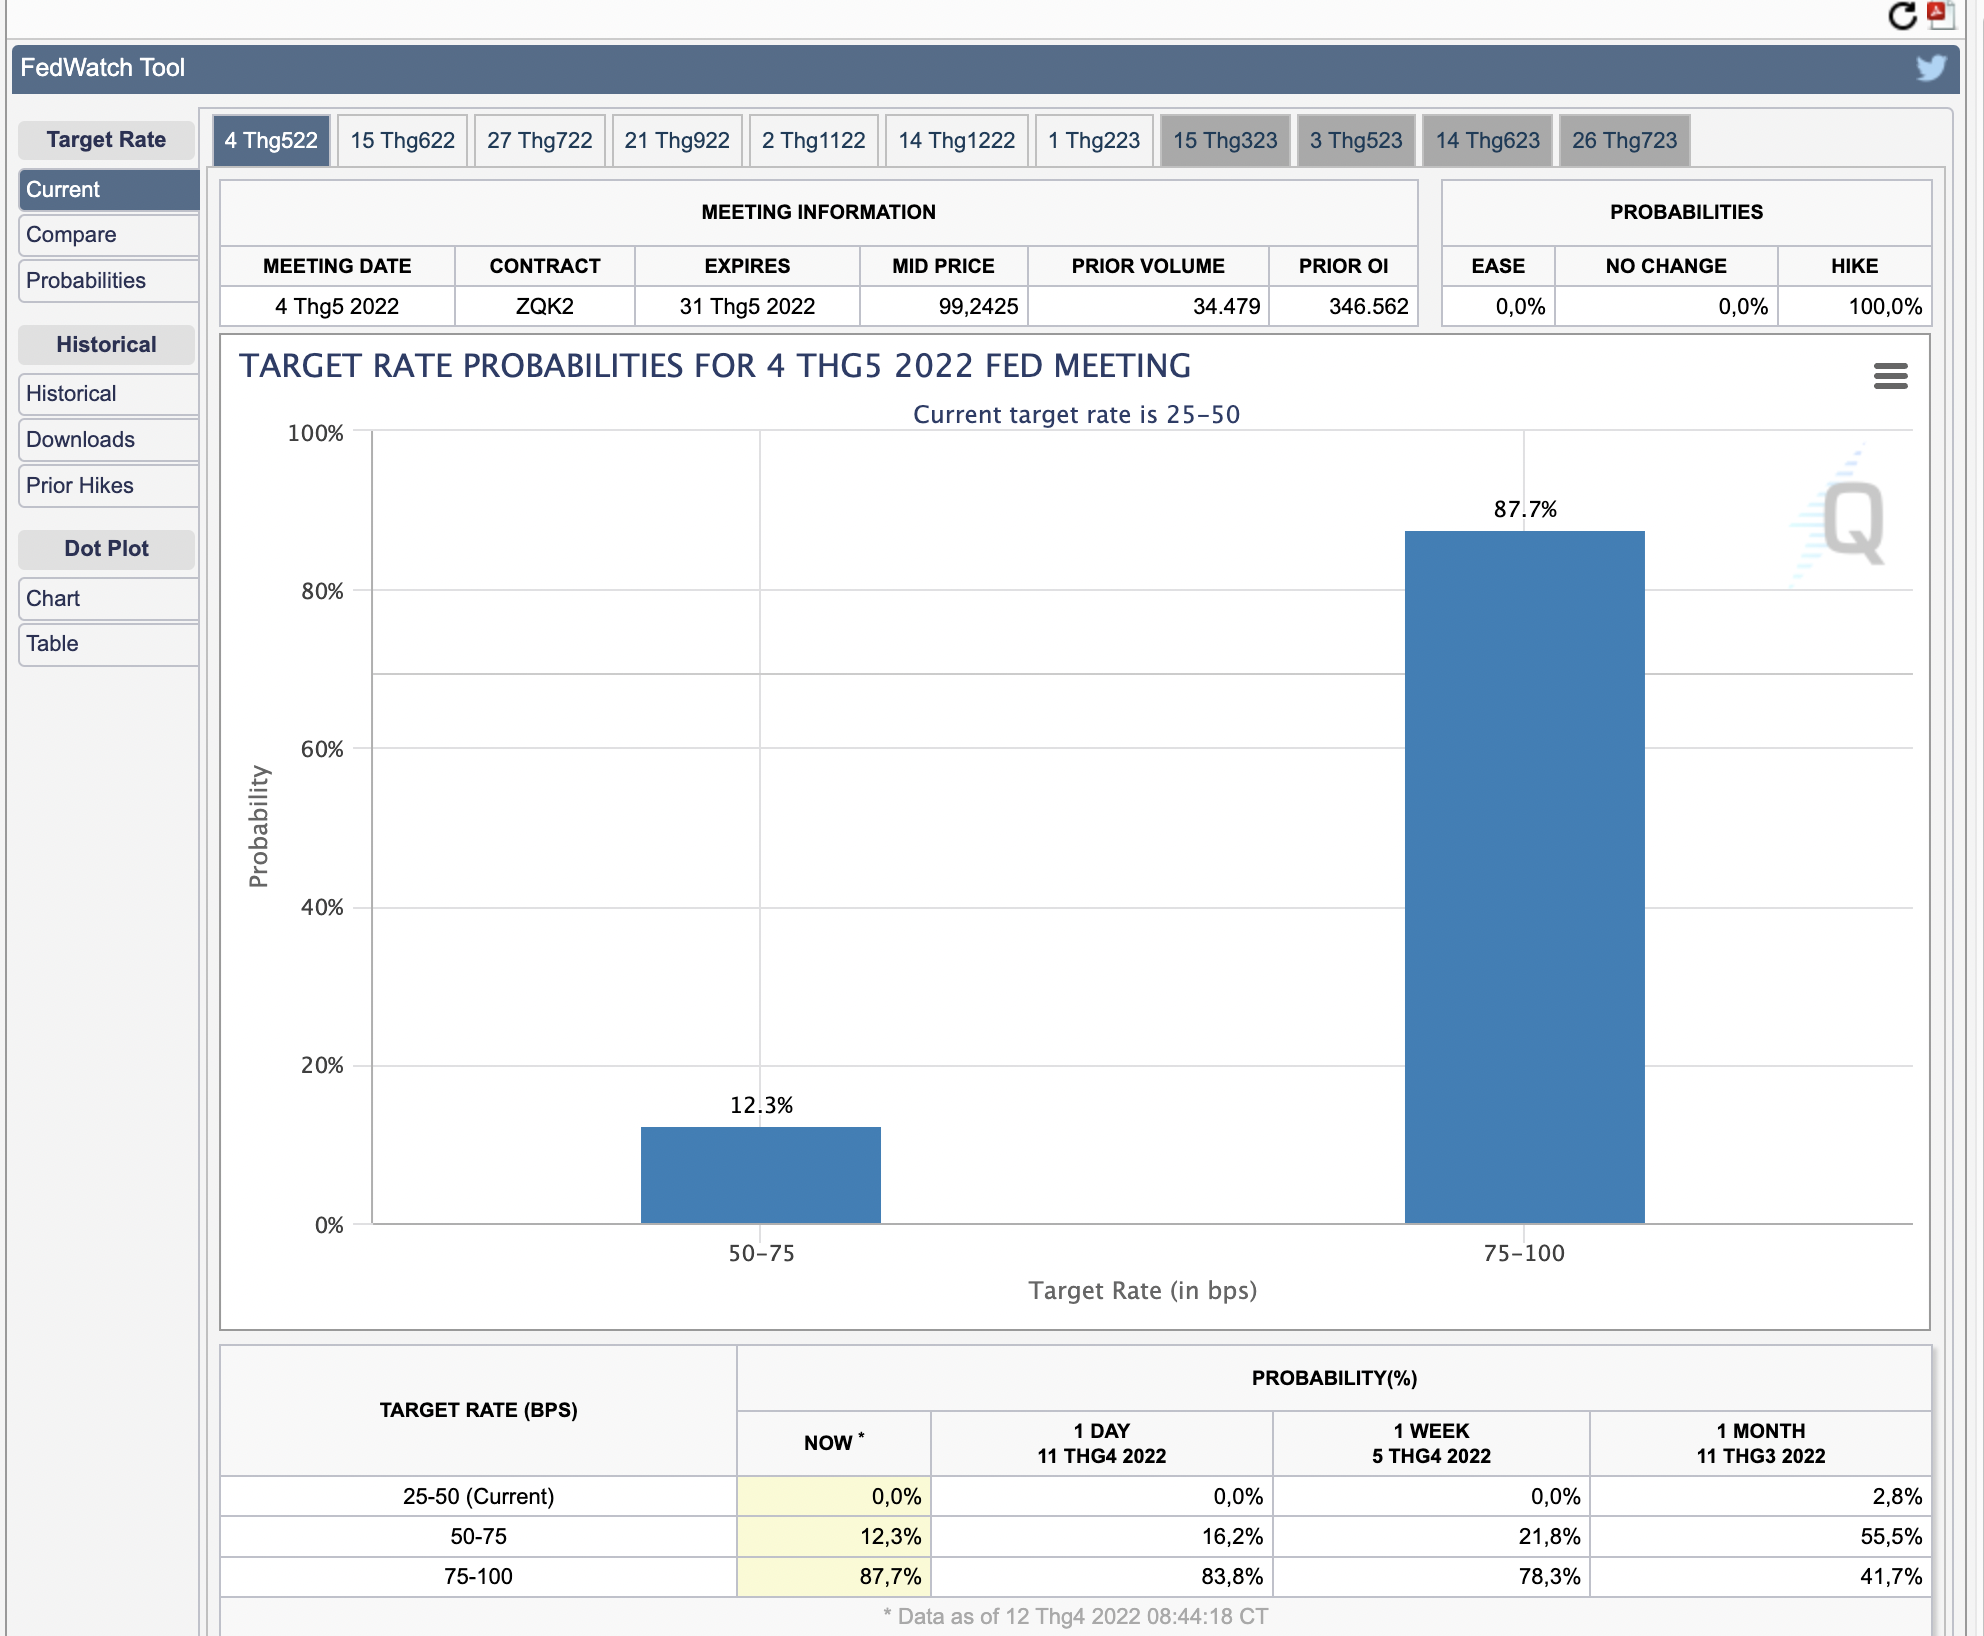The image size is (1984, 1636).
Task: Open the PDF export icon
Action: 1941,15
